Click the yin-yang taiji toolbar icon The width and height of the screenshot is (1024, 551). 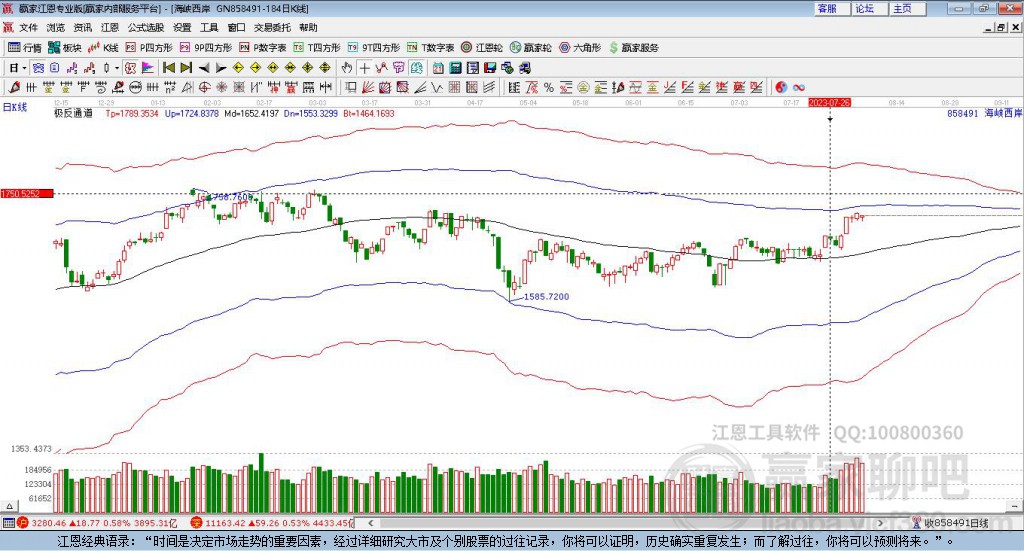(781, 87)
